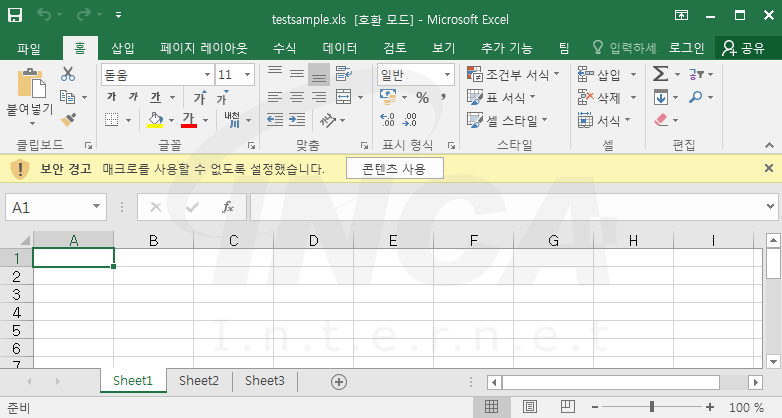Click the Fill down arrow icon
Viewport: 782px width, 418px height.
[x=661, y=97]
